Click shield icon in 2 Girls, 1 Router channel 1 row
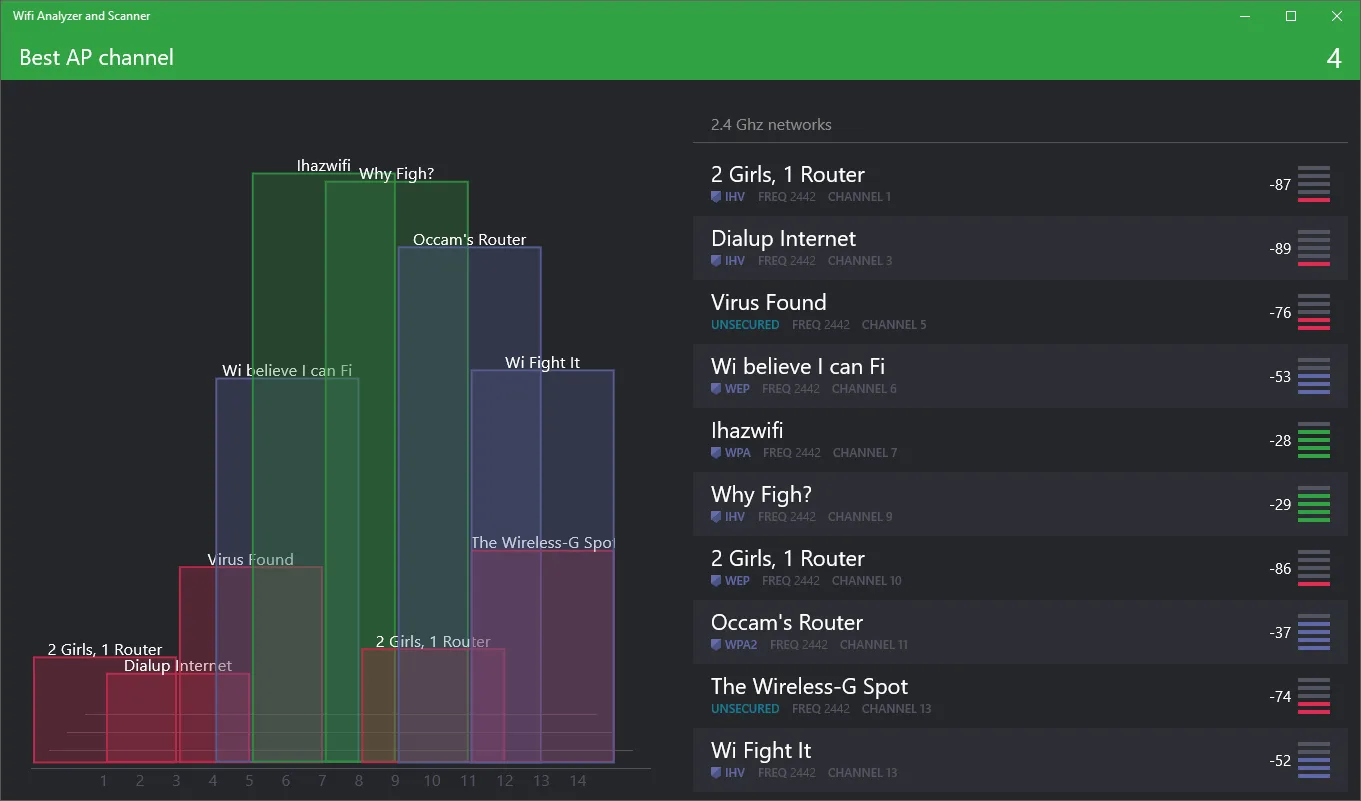Screen dimensions: 1361x801 pyautogui.click(x=716, y=197)
